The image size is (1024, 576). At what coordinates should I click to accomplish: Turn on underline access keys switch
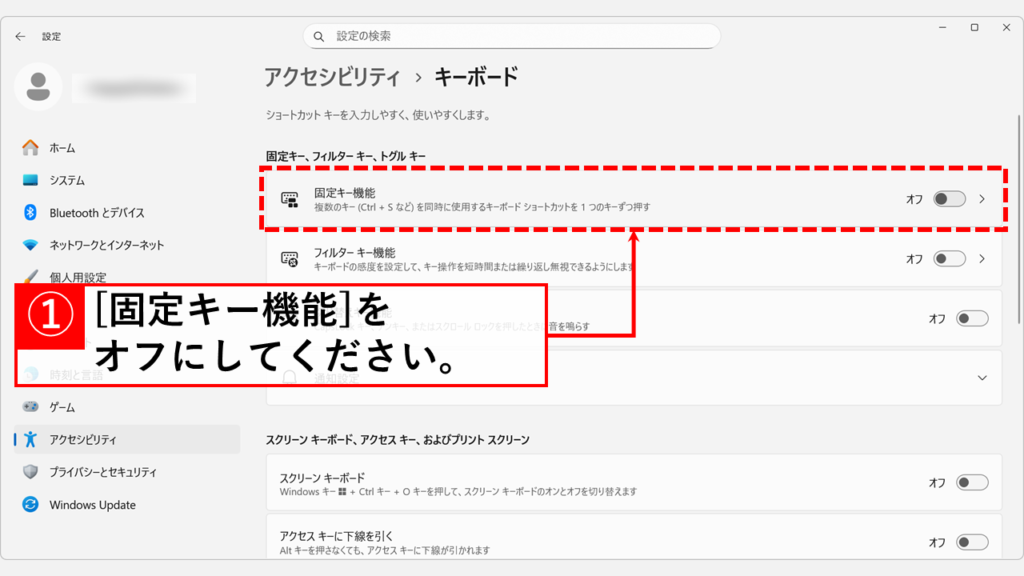click(x=971, y=542)
